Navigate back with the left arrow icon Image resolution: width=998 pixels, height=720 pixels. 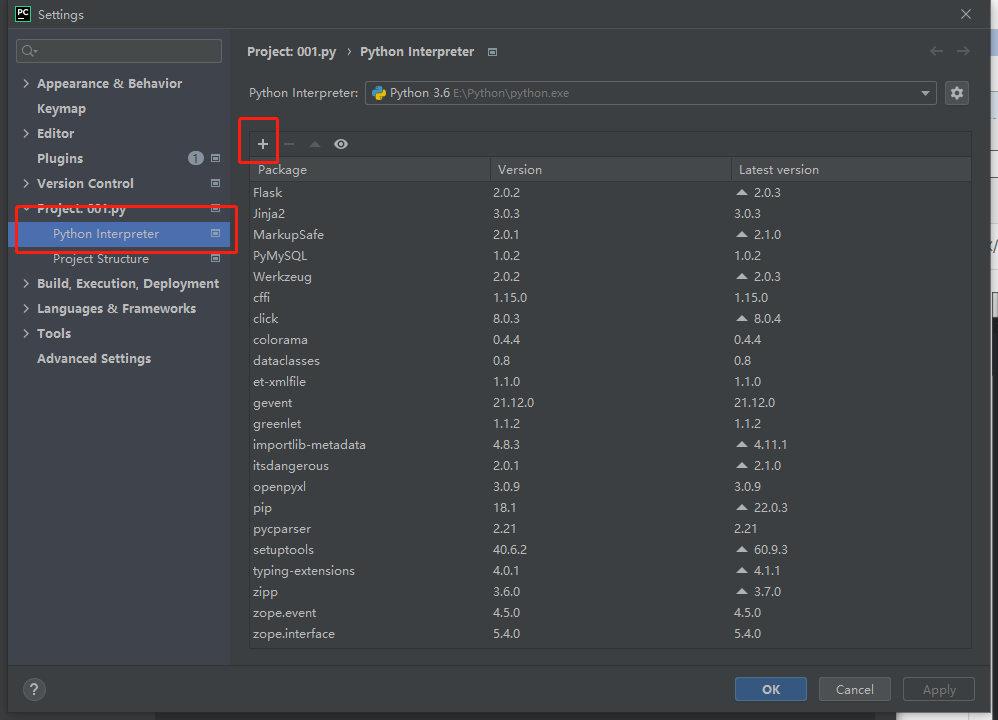[936, 51]
